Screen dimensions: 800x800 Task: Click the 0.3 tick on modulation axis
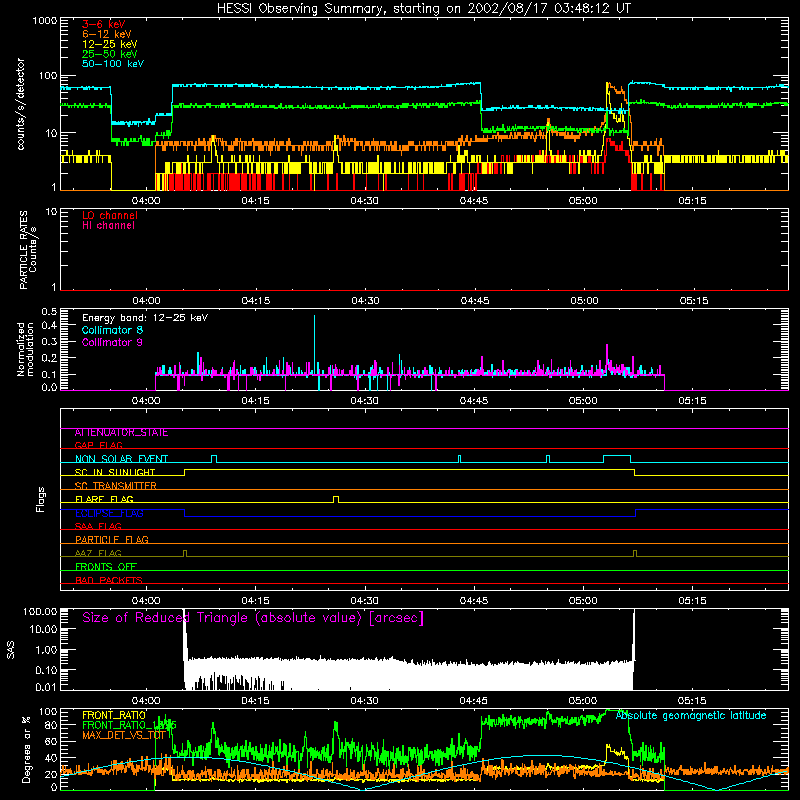pyautogui.click(x=49, y=341)
